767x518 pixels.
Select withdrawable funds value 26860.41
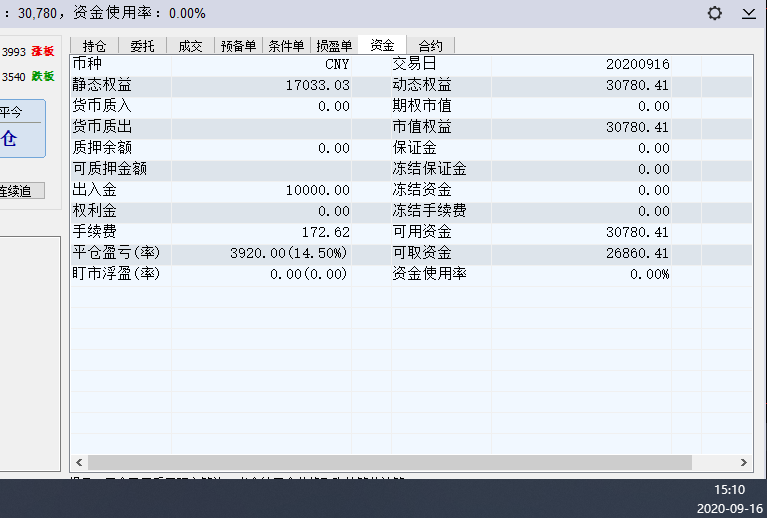pyautogui.click(x=638, y=253)
